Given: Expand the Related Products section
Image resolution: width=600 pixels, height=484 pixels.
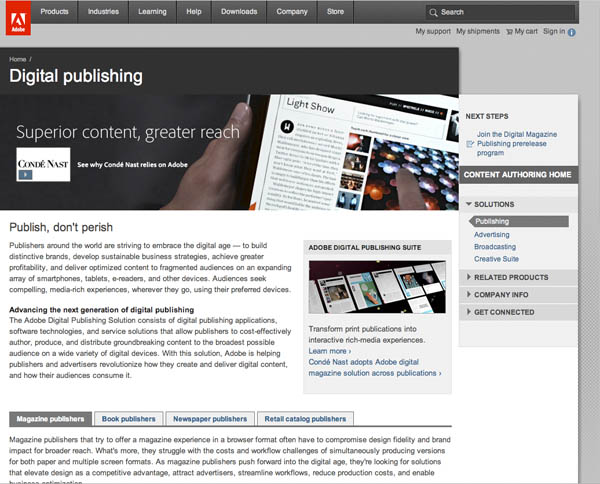Looking at the screenshot, I should coord(471,277).
